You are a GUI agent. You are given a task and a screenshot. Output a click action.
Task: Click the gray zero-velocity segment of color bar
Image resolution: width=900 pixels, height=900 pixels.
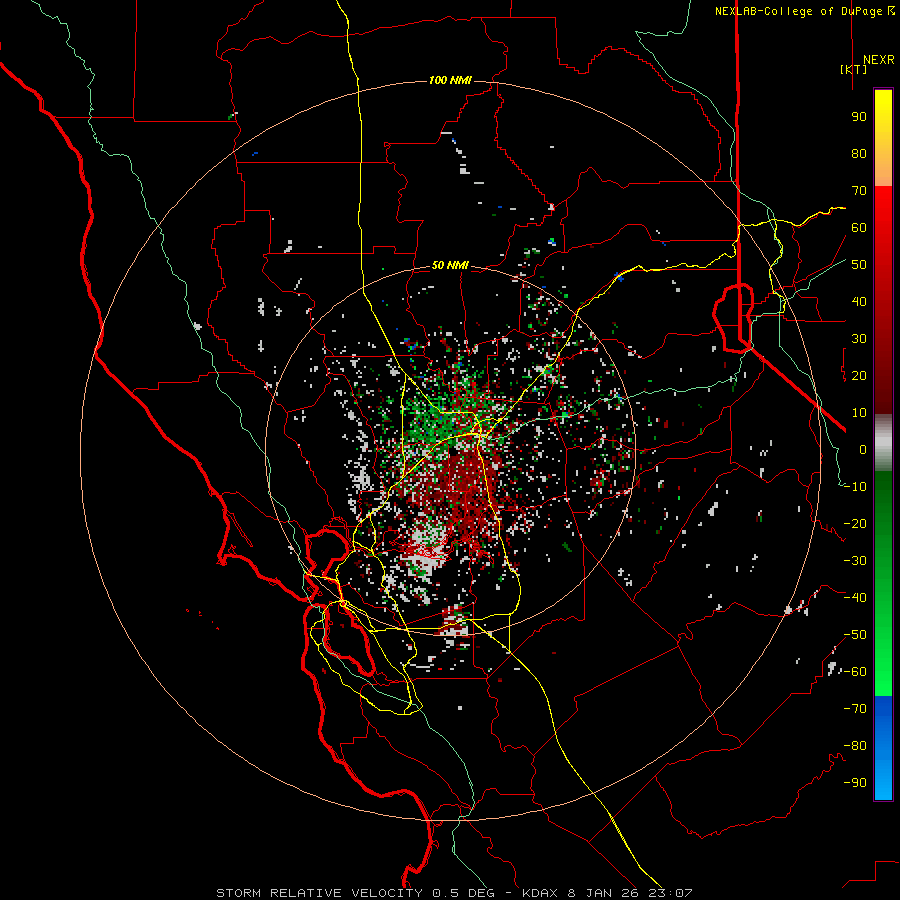(x=883, y=443)
